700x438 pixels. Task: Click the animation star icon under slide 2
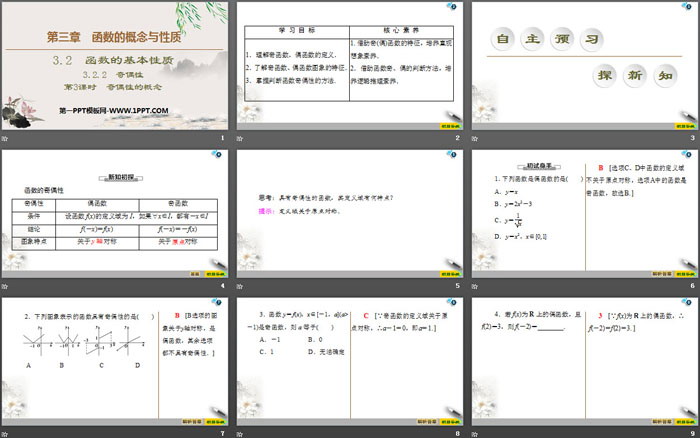click(x=239, y=138)
